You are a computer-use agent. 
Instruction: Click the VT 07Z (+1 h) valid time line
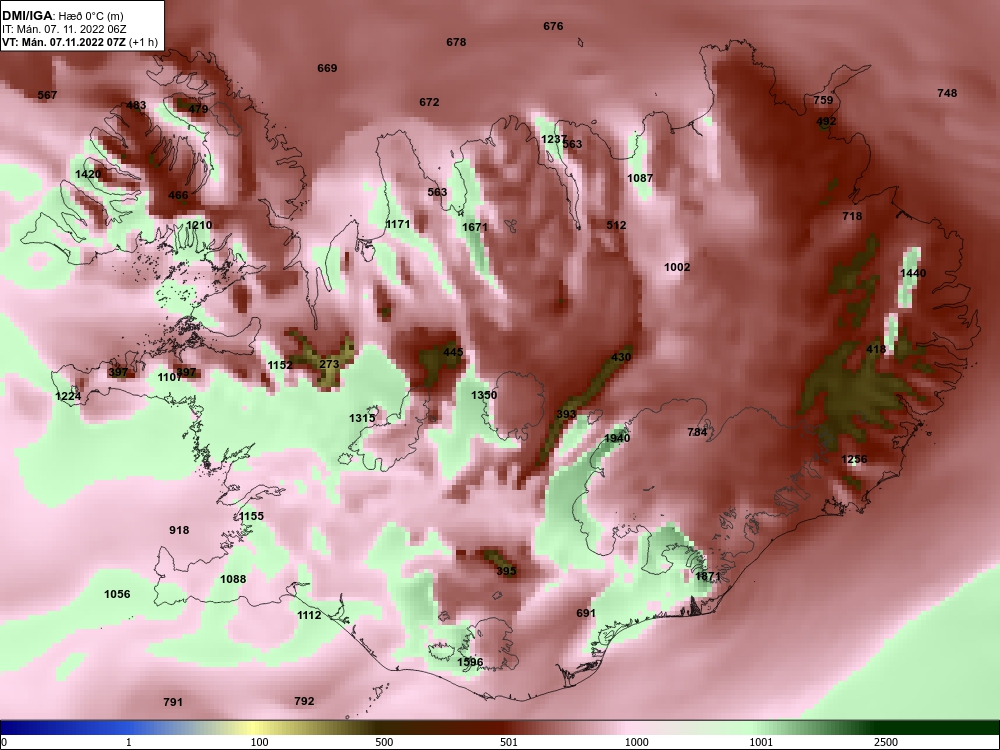click(x=80, y=43)
